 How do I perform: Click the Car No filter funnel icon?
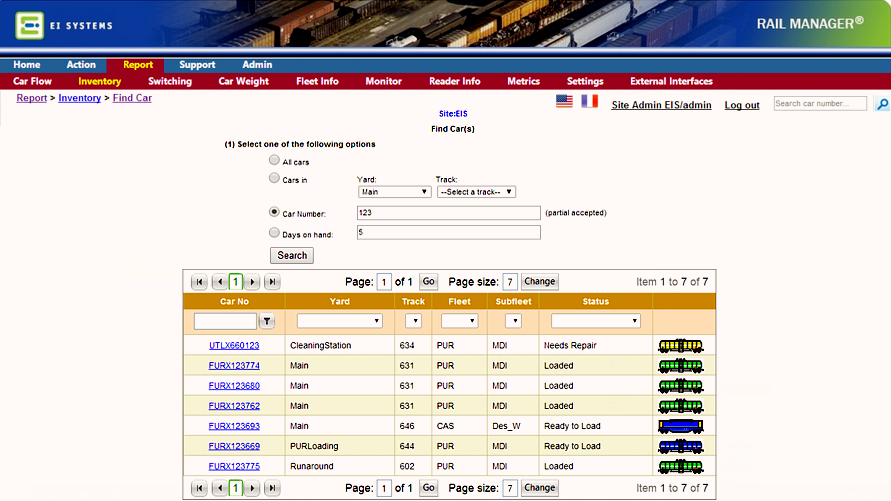tap(267, 321)
